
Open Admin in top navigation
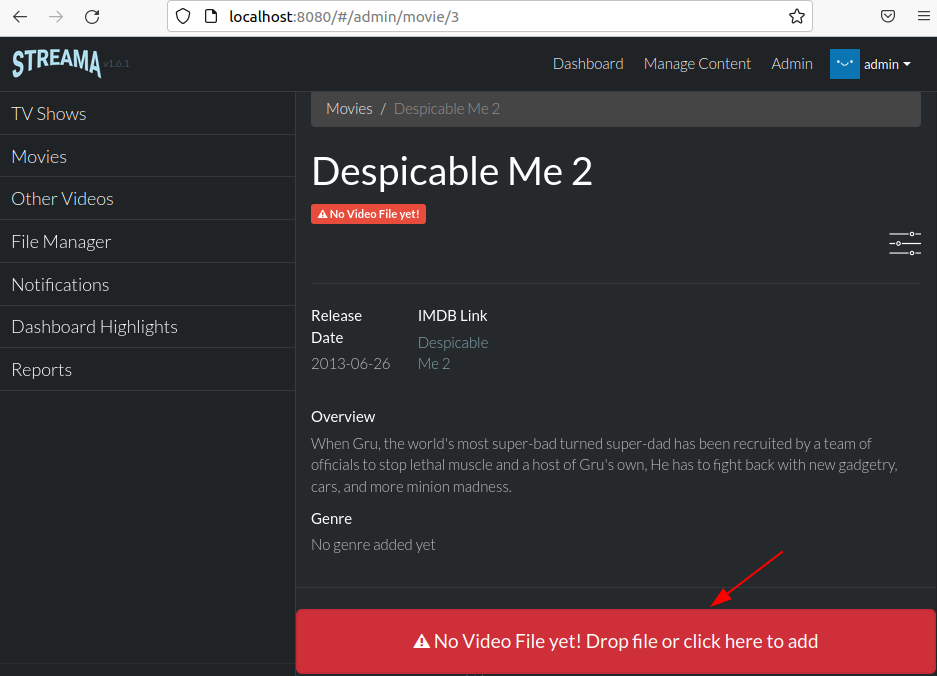[792, 64]
